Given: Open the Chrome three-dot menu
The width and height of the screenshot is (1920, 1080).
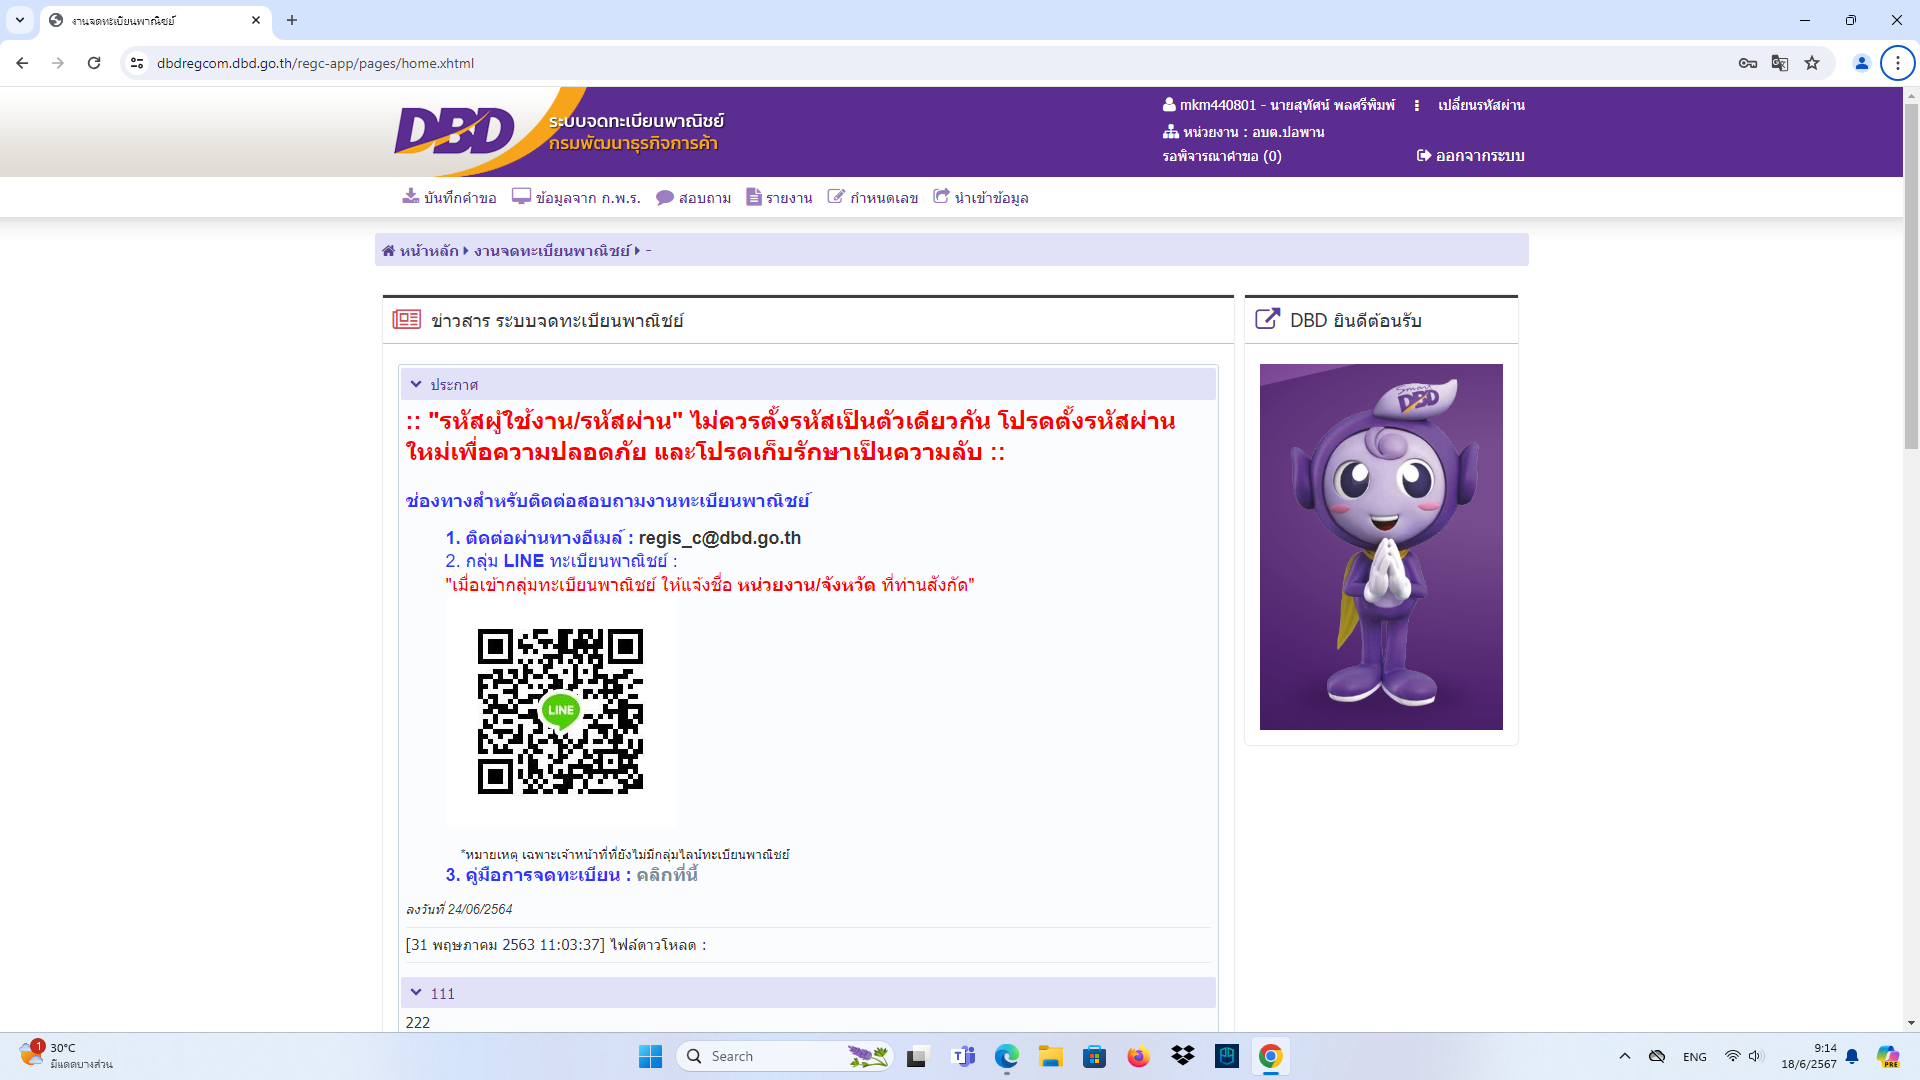Looking at the screenshot, I should (x=1898, y=63).
